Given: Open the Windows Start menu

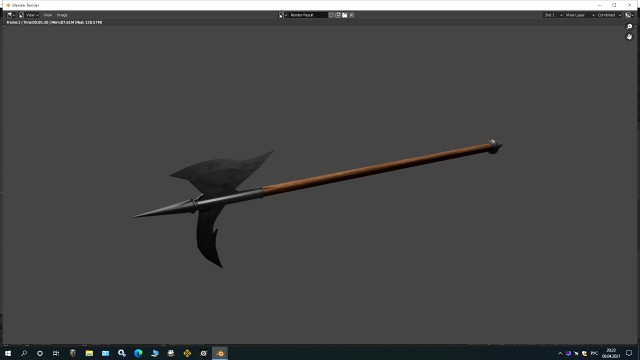Looking at the screenshot, I should 8,353.
